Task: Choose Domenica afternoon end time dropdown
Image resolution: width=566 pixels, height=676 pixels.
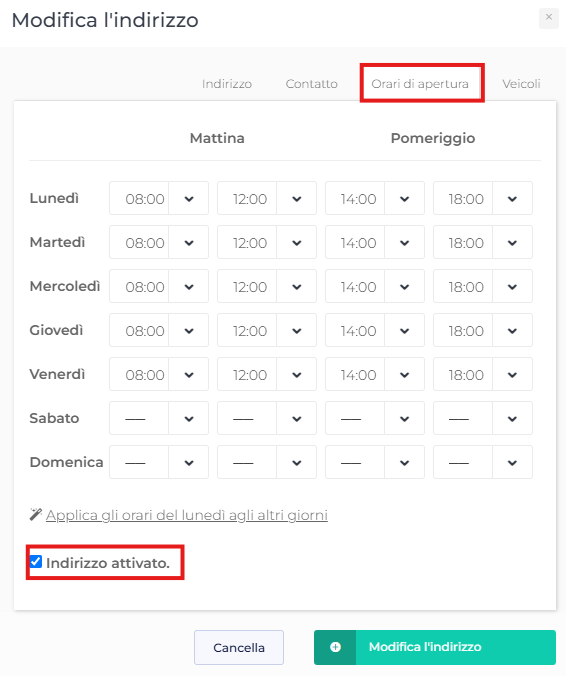Action: pyautogui.click(x=483, y=462)
